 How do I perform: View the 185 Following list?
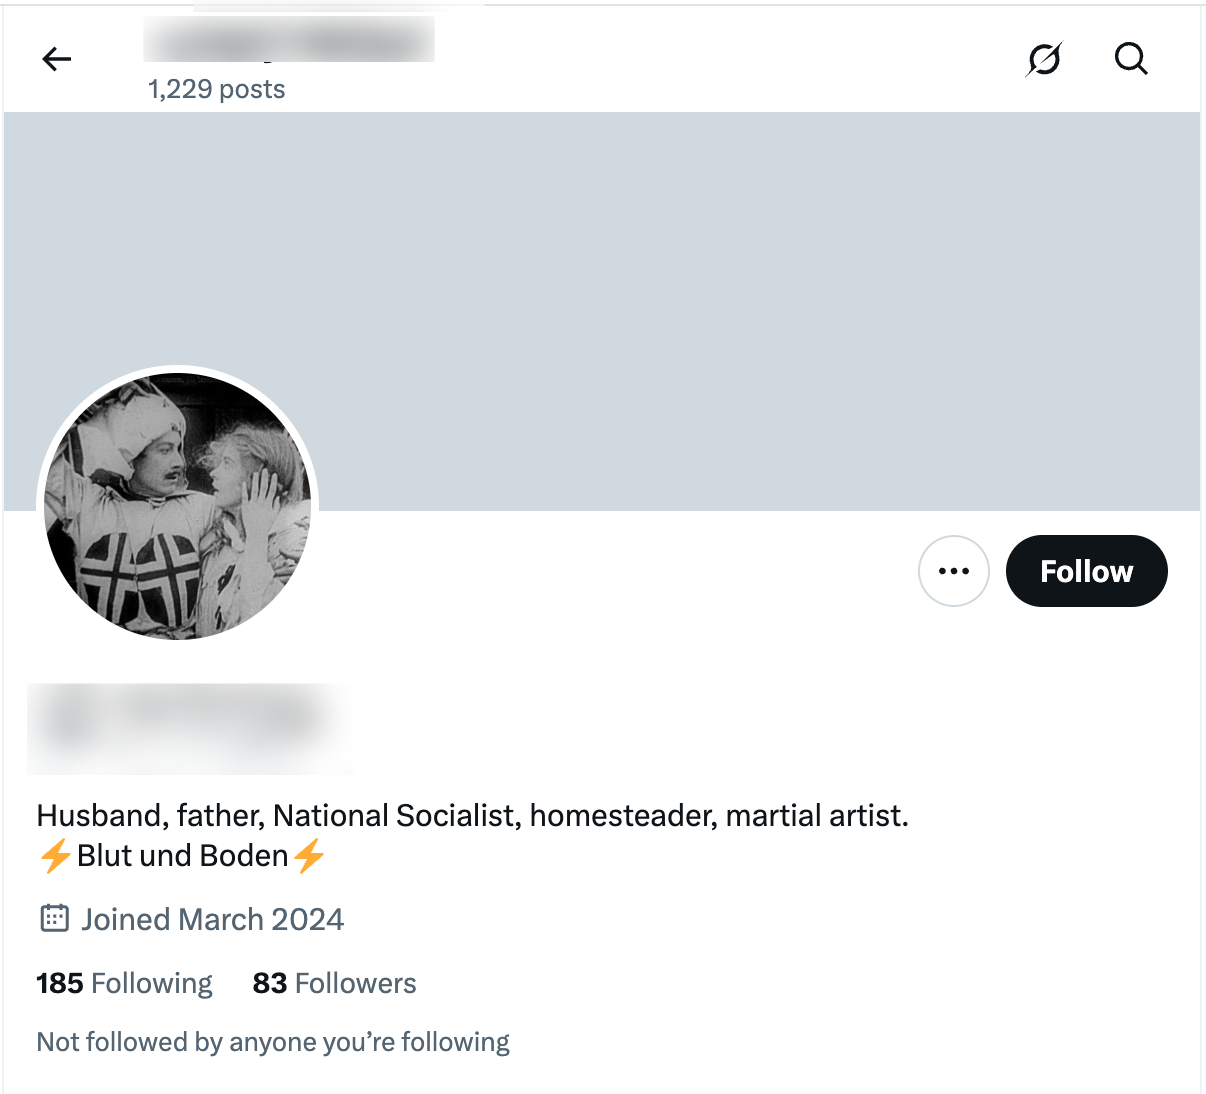click(125, 983)
